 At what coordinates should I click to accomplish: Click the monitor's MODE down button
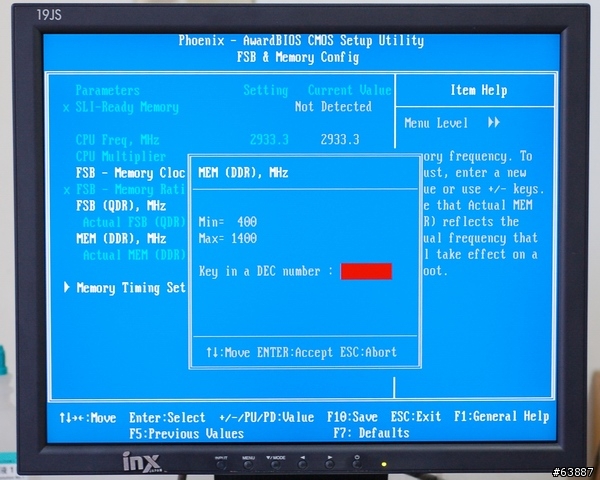[276, 465]
